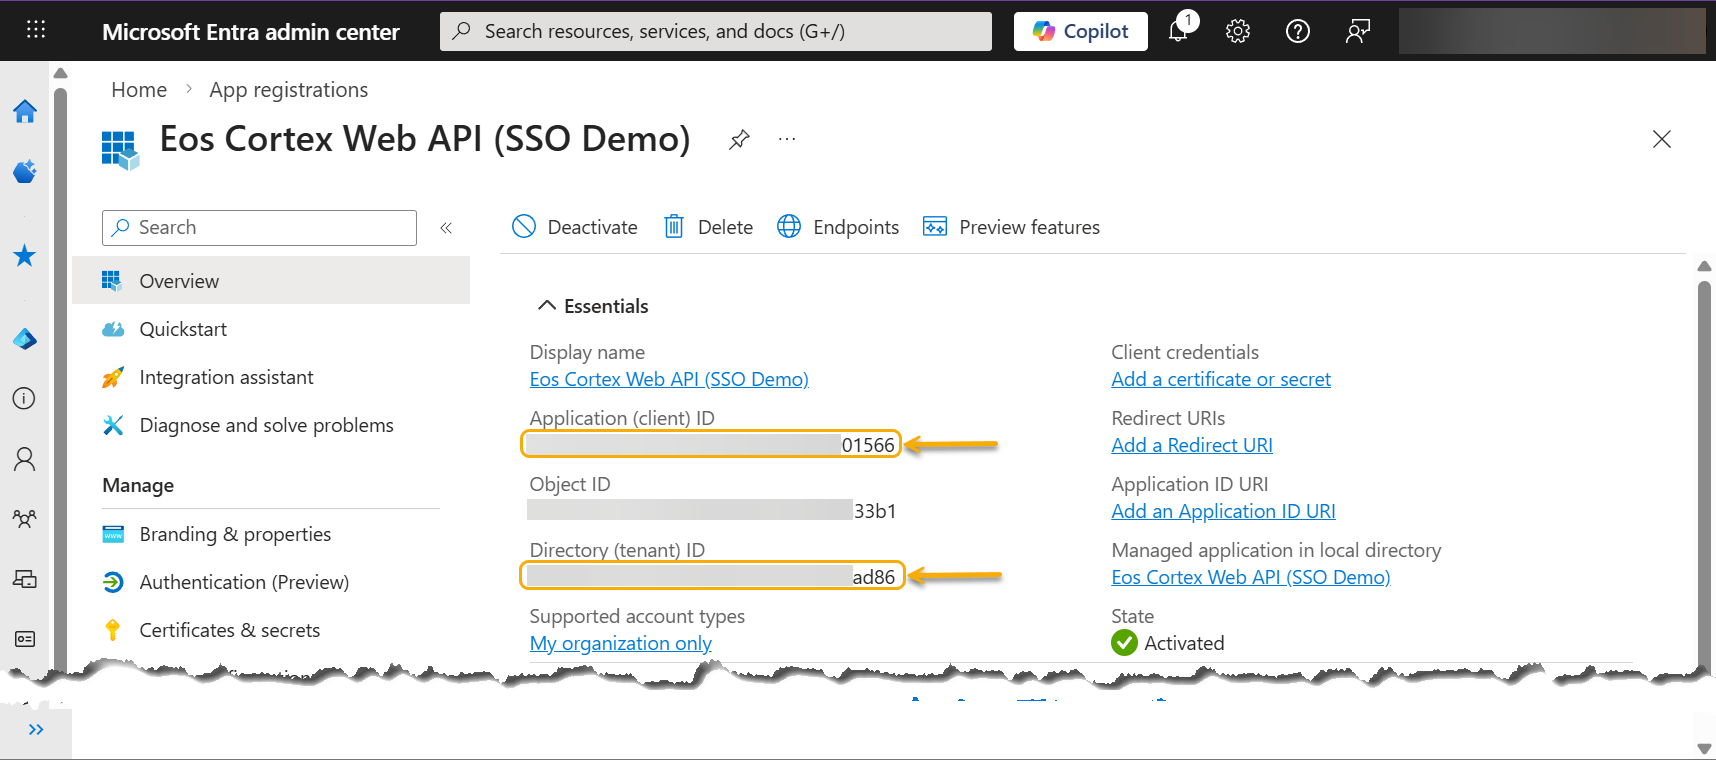
Task: Click the content pane vertical scrollbar
Action: (x=1704, y=480)
